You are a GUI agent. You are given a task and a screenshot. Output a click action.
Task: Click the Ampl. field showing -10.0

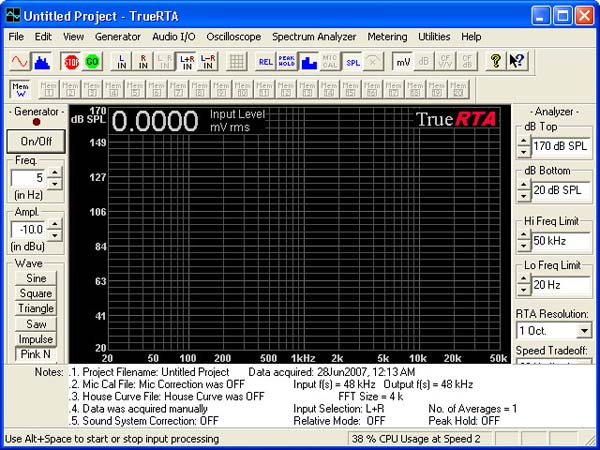[x=28, y=229]
